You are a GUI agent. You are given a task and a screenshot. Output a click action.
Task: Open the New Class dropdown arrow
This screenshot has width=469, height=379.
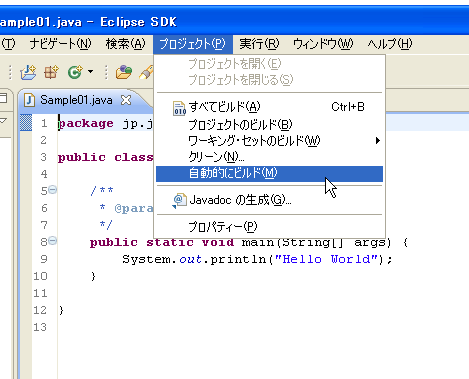(x=90, y=71)
